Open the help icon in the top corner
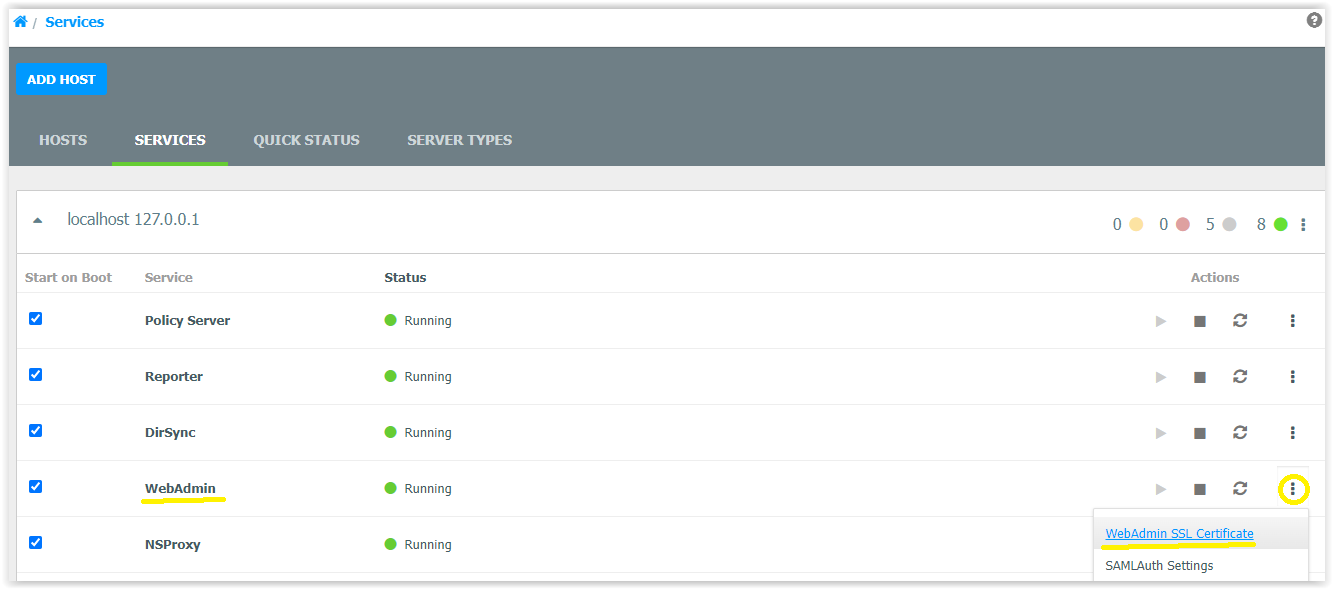The image size is (1333, 589). click(x=1314, y=19)
